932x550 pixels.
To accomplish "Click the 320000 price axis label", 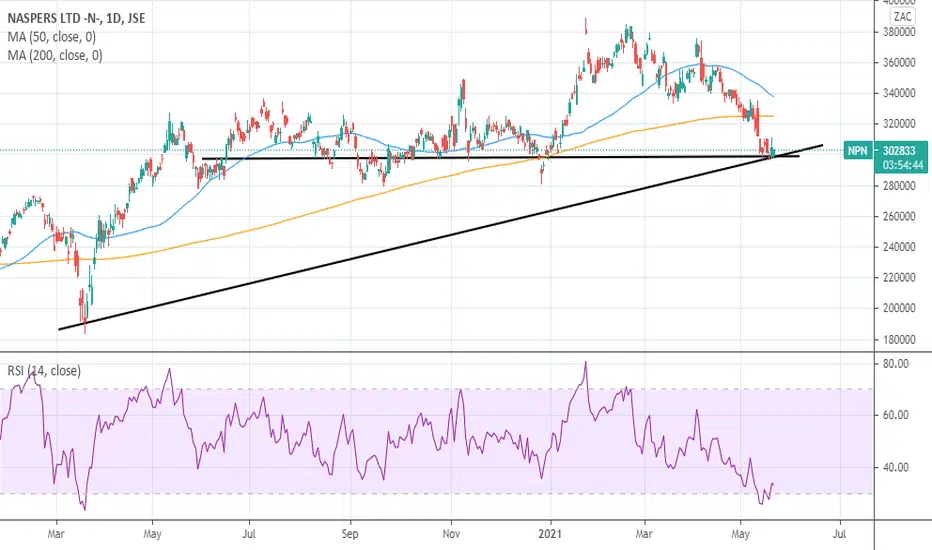I will 899,124.
